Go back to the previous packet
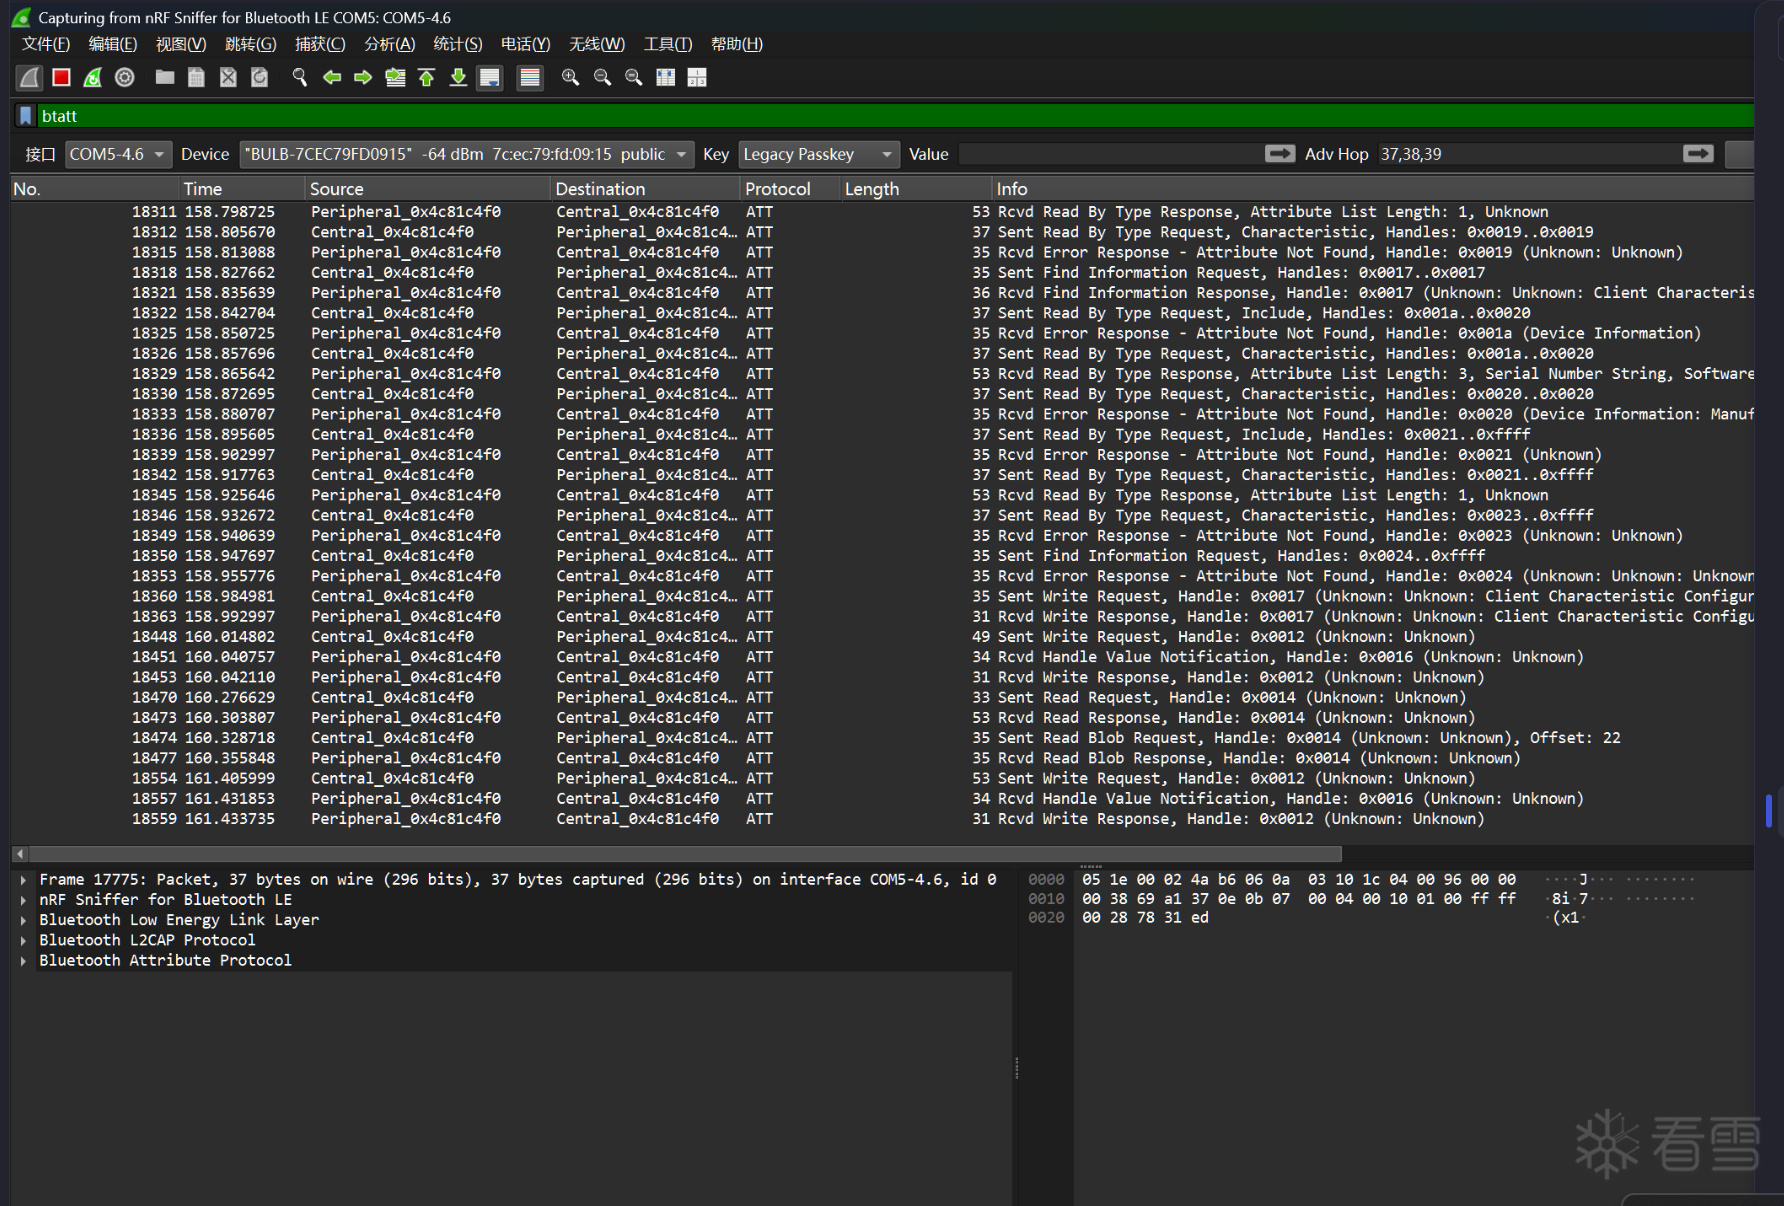 (x=332, y=77)
